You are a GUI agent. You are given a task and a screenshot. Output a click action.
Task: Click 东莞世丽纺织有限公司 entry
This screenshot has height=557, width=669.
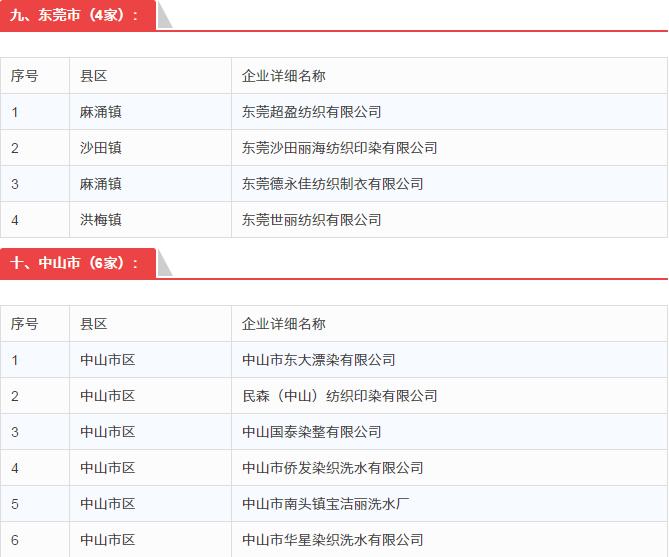311,220
